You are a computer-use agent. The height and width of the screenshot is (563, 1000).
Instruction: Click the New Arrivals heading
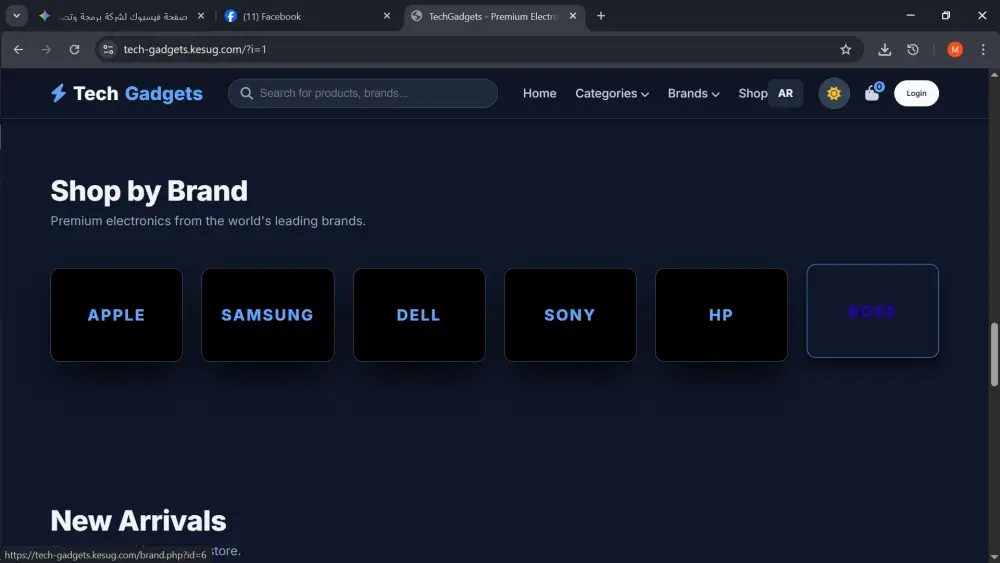pyautogui.click(x=138, y=521)
